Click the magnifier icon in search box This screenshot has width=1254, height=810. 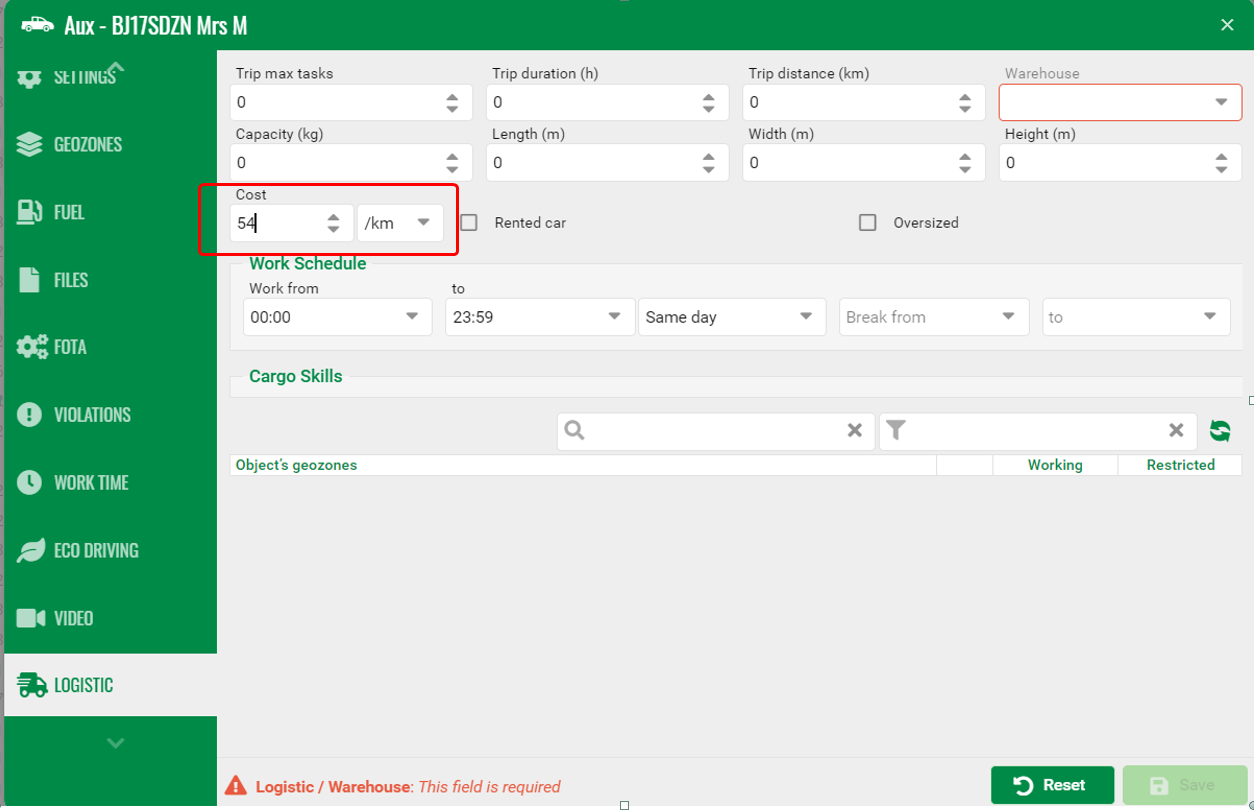coord(575,431)
